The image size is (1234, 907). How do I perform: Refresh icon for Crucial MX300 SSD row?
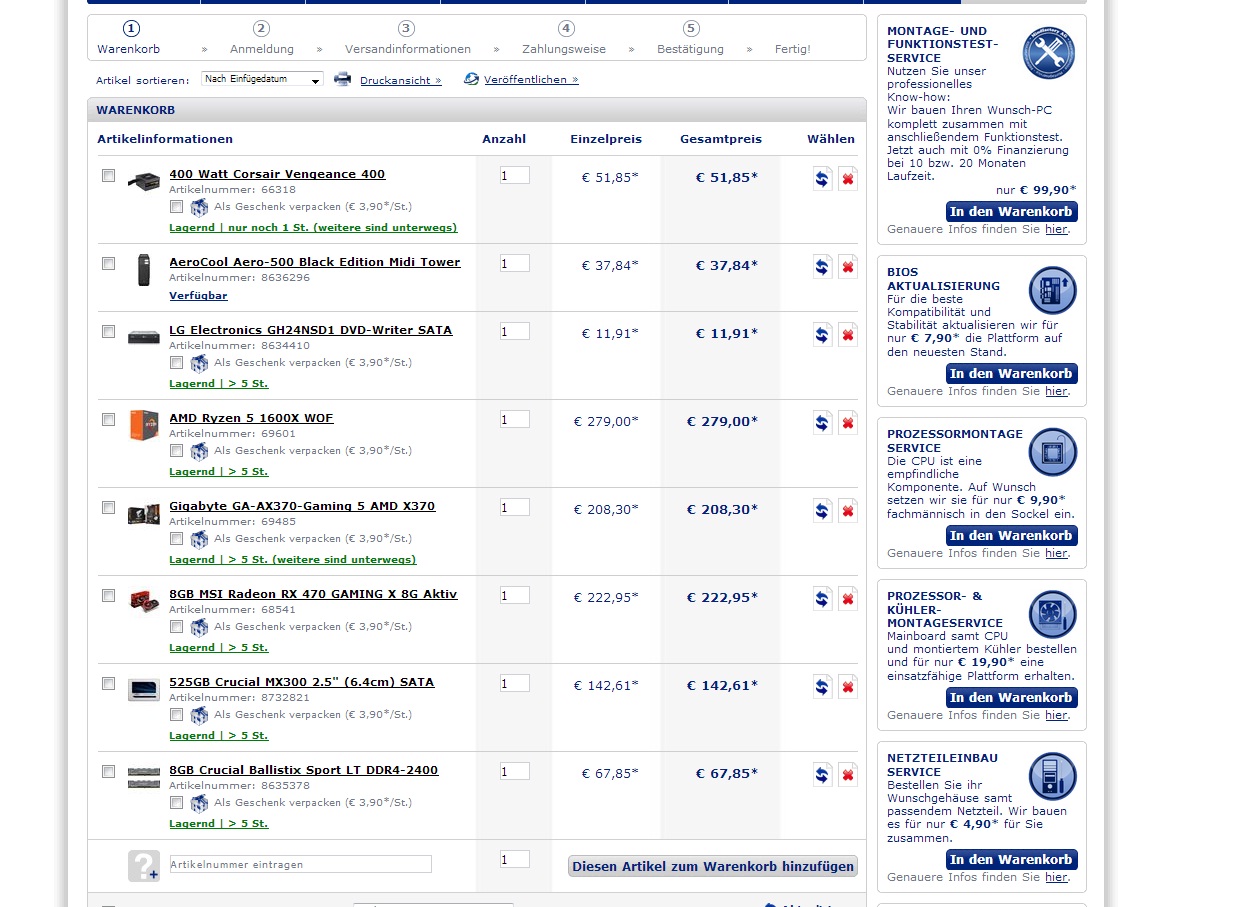point(822,687)
